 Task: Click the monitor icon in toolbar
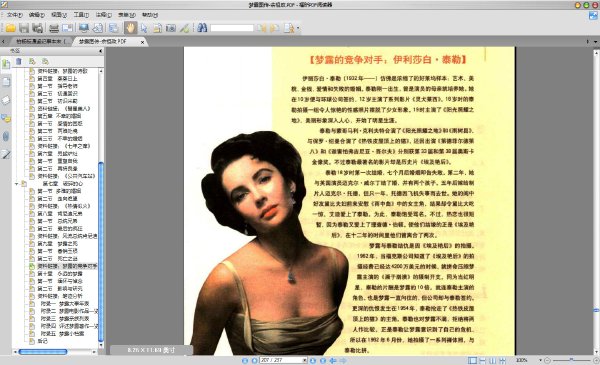coord(84,28)
